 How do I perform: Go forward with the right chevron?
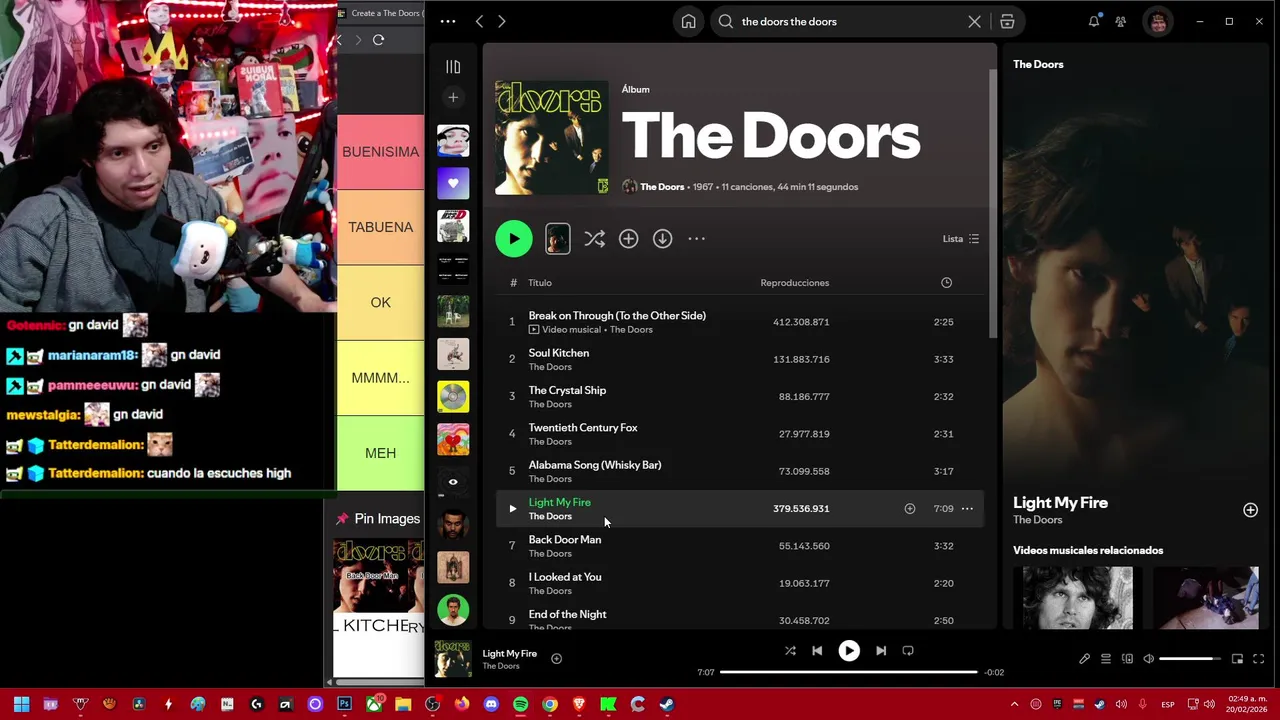click(502, 21)
